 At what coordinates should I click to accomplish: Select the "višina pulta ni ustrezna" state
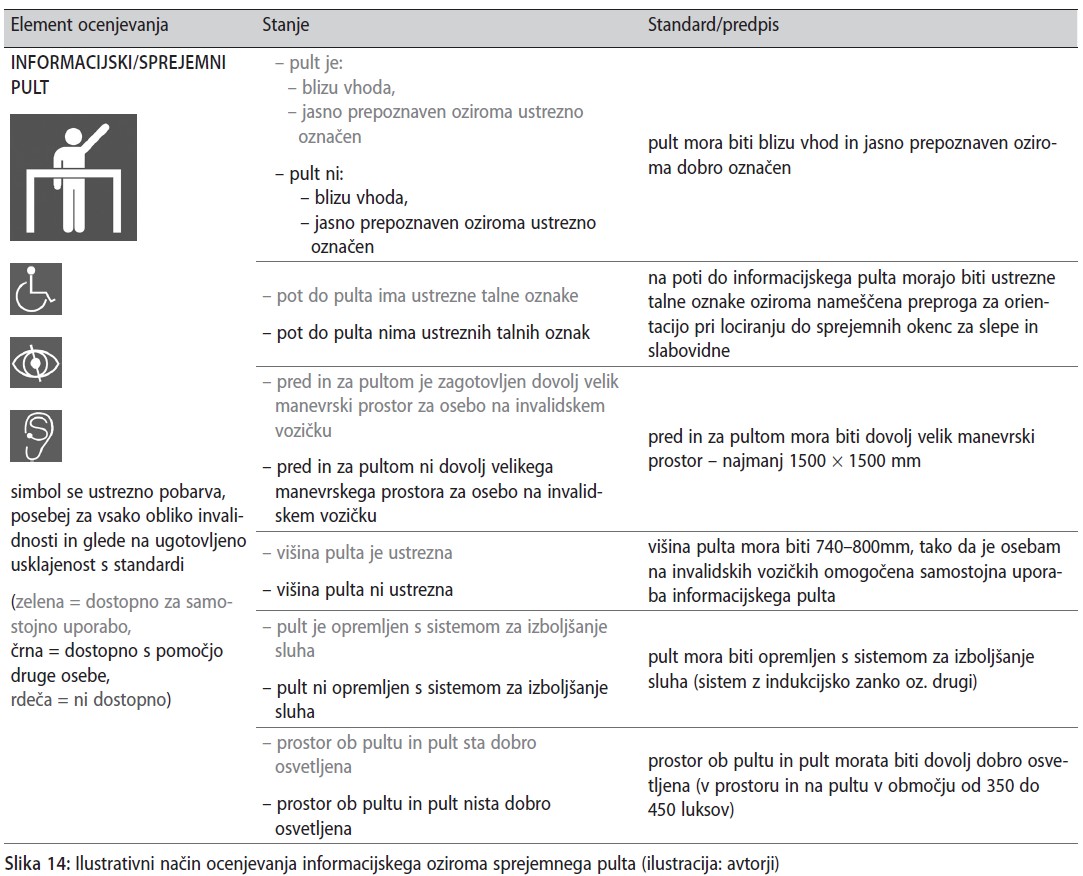[357, 590]
